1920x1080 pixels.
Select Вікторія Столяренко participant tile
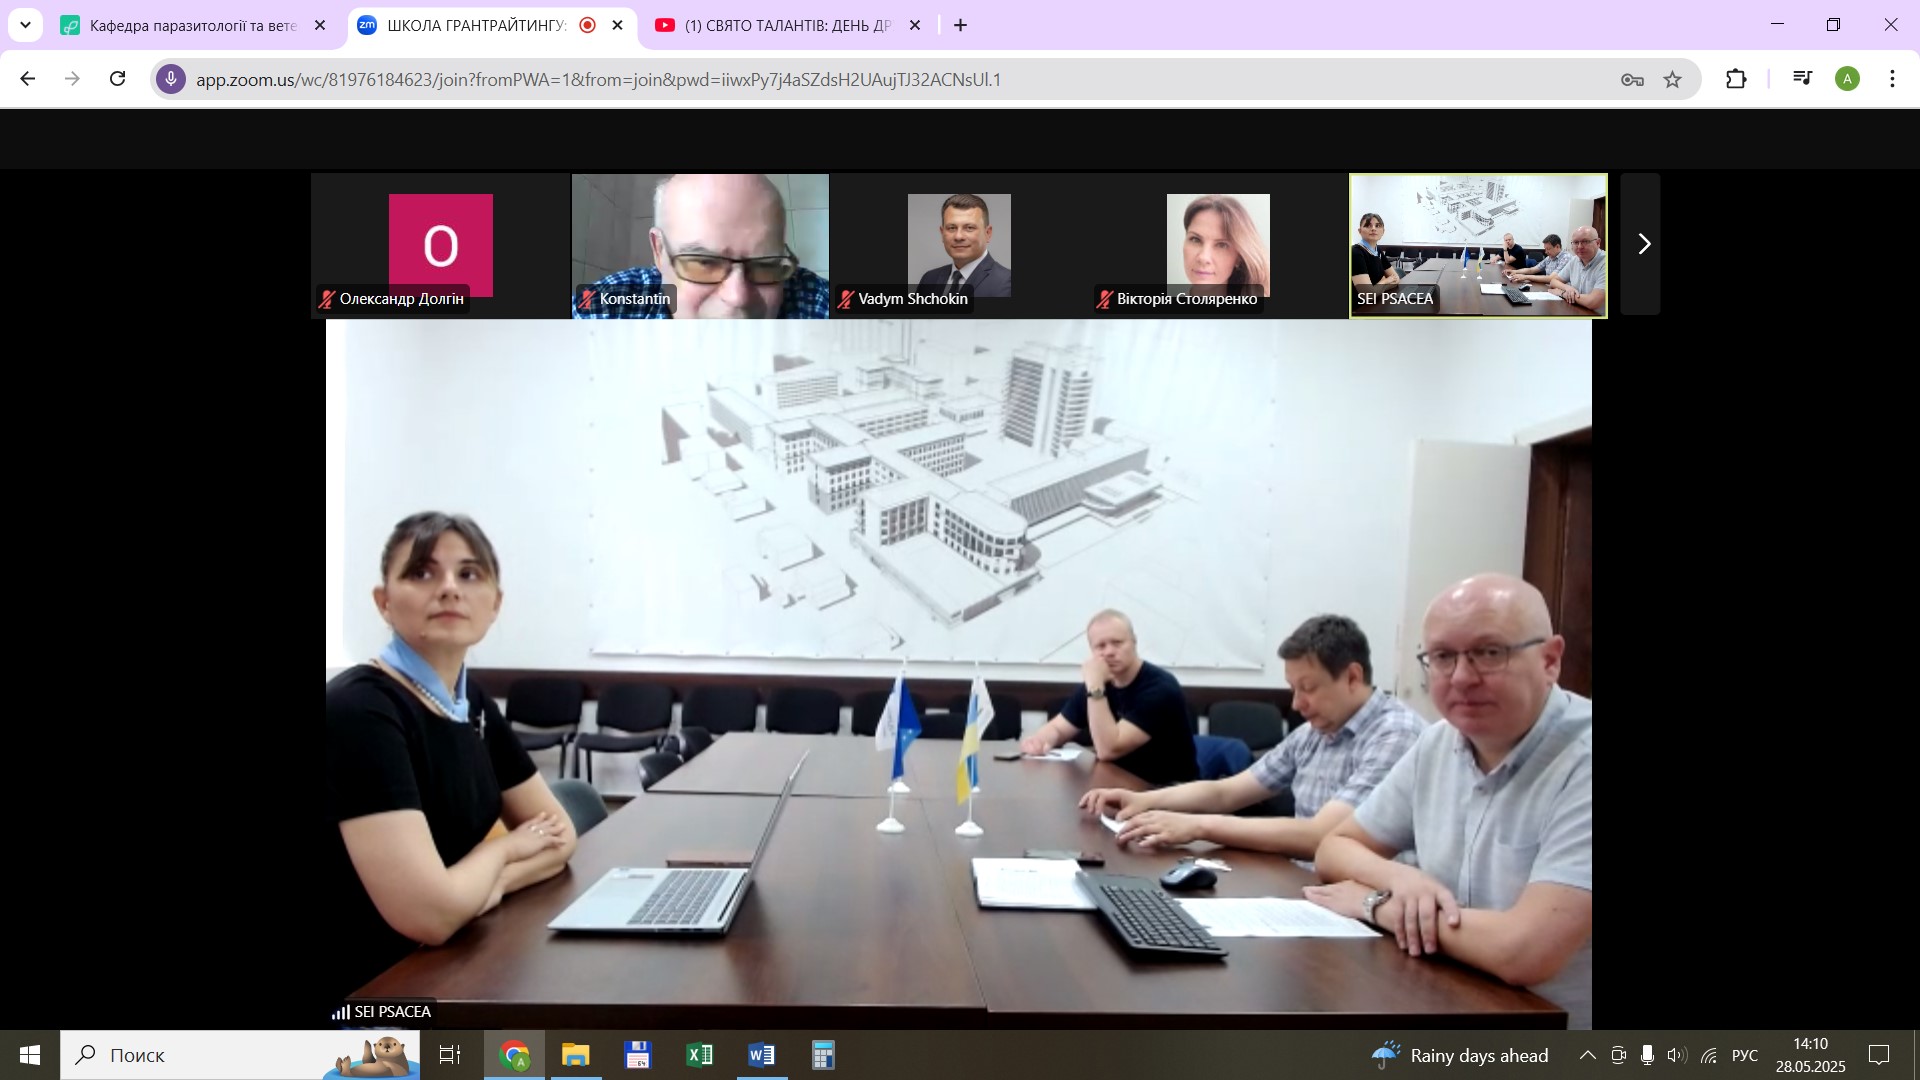(1218, 245)
